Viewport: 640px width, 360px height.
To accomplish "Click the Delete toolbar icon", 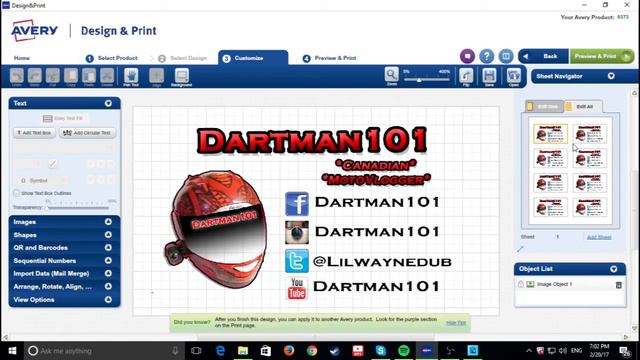I will (107, 76).
